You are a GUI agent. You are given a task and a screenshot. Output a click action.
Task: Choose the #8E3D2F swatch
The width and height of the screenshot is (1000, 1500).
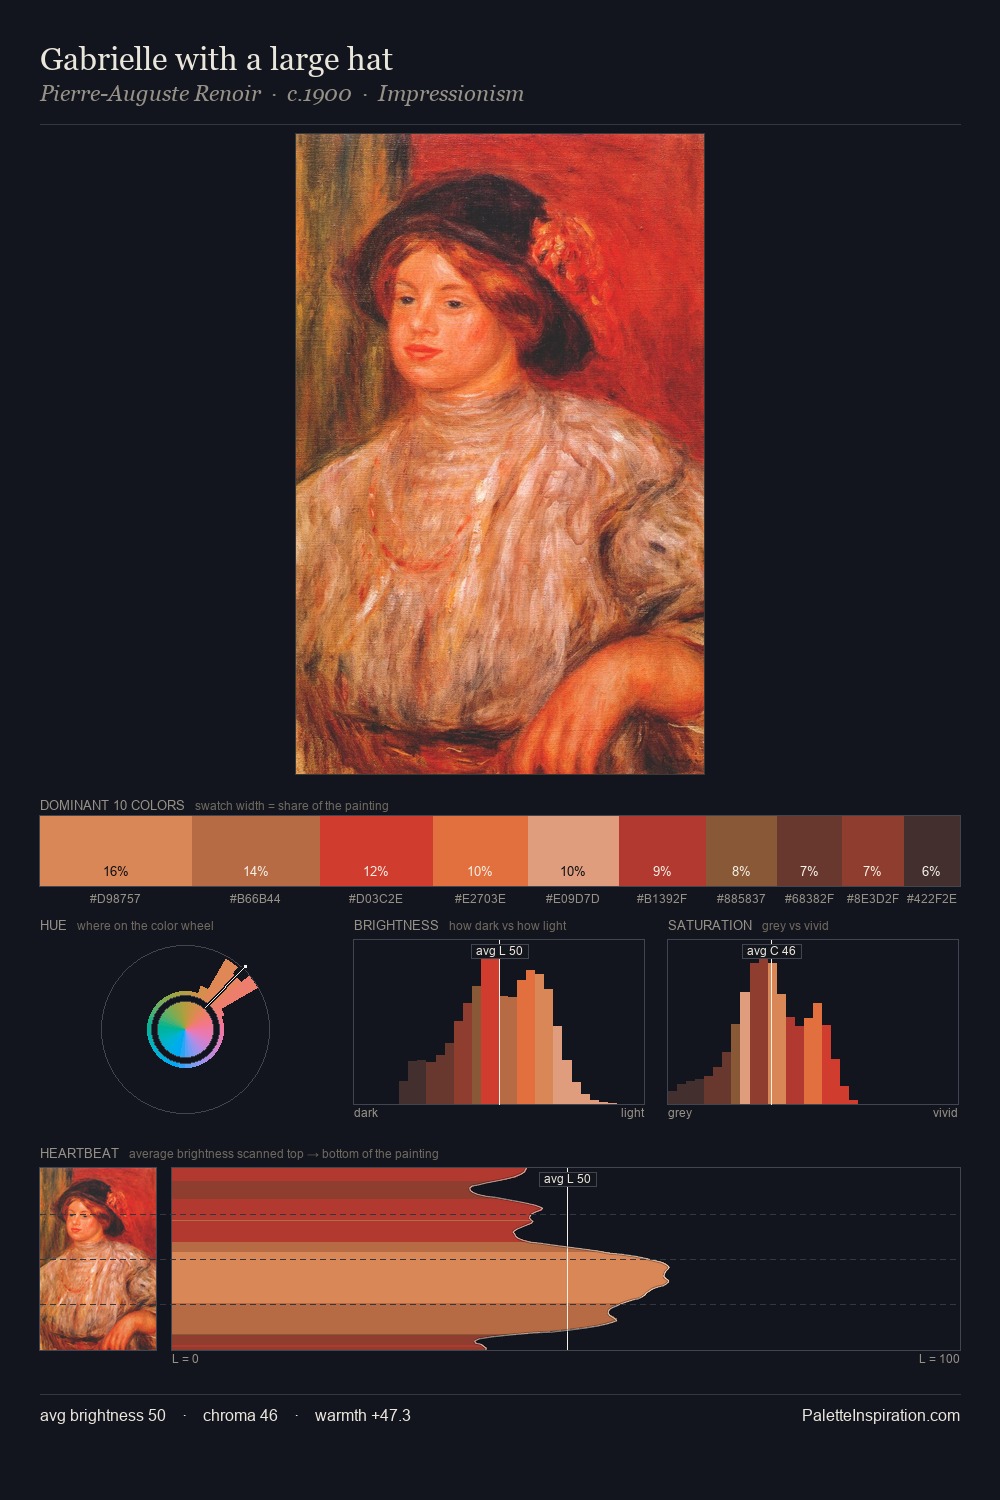[x=873, y=851]
